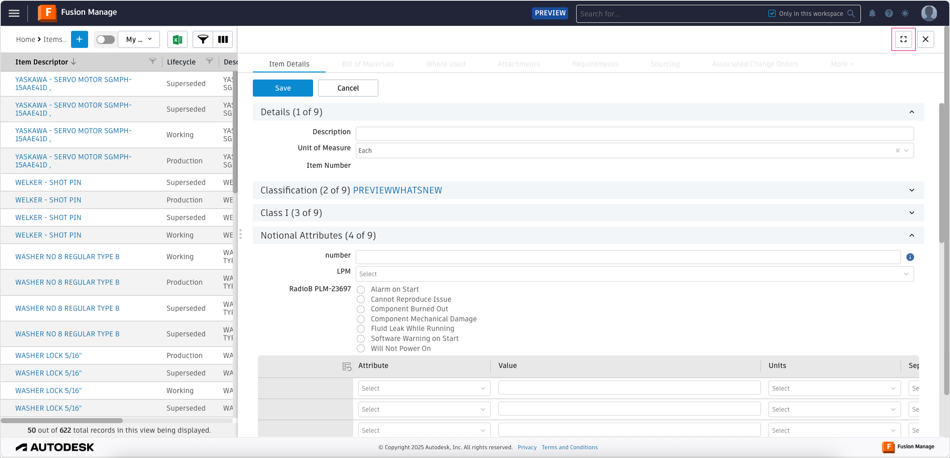Click the blue add item plus button
Viewport: 950px width, 458px height.
click(x=79, y=39)
